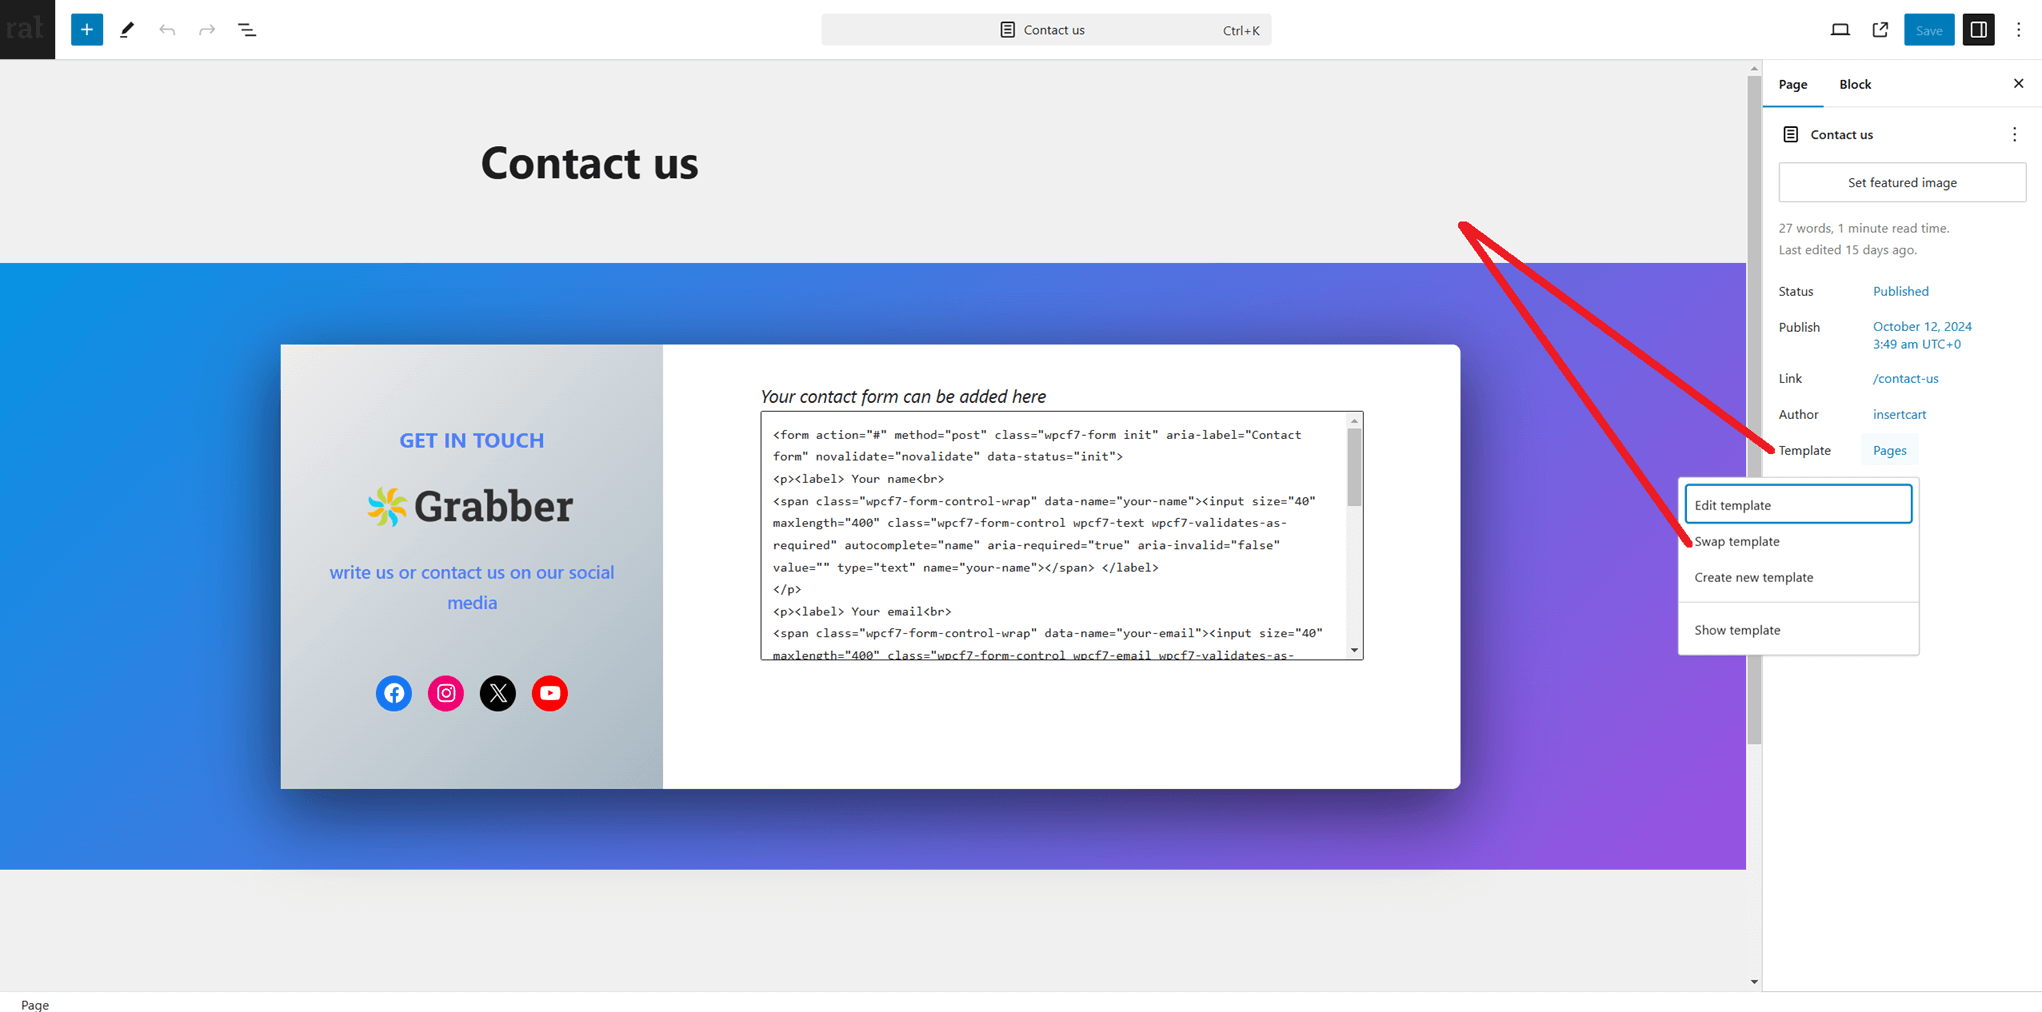Image resolution: width=2042 pixels, height=1012 pixels.
Task: Open the Document Overview list icon
Action: pyautogui.click(x=247, y=30)
